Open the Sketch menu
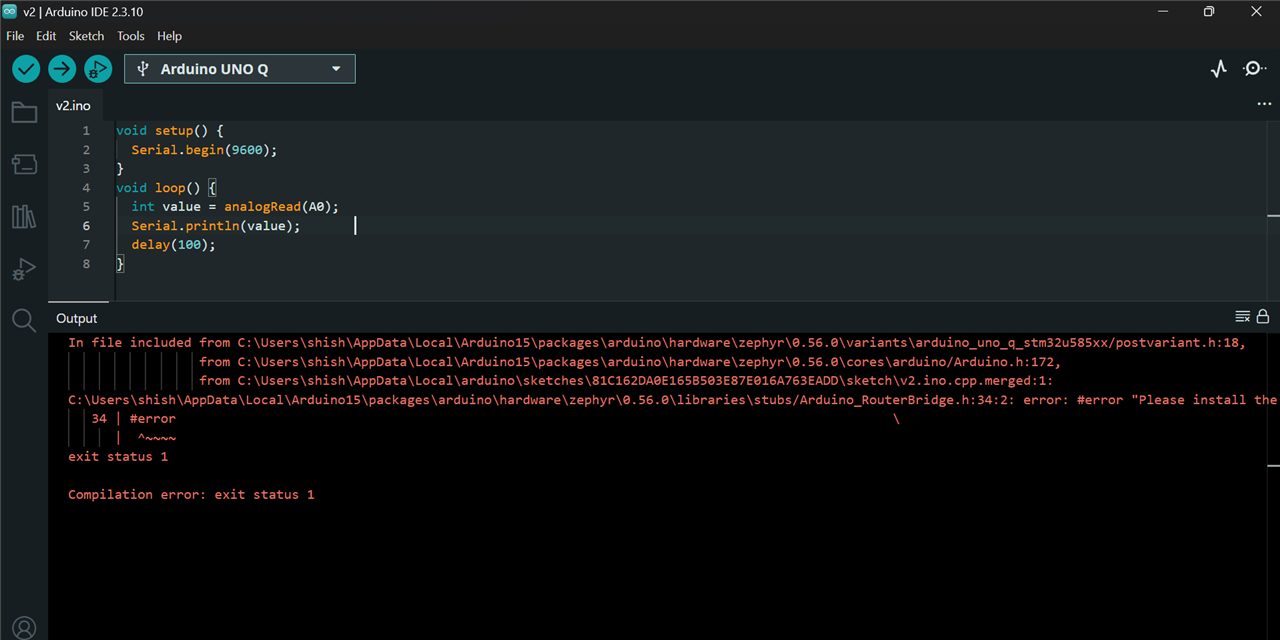 point(86,36)
